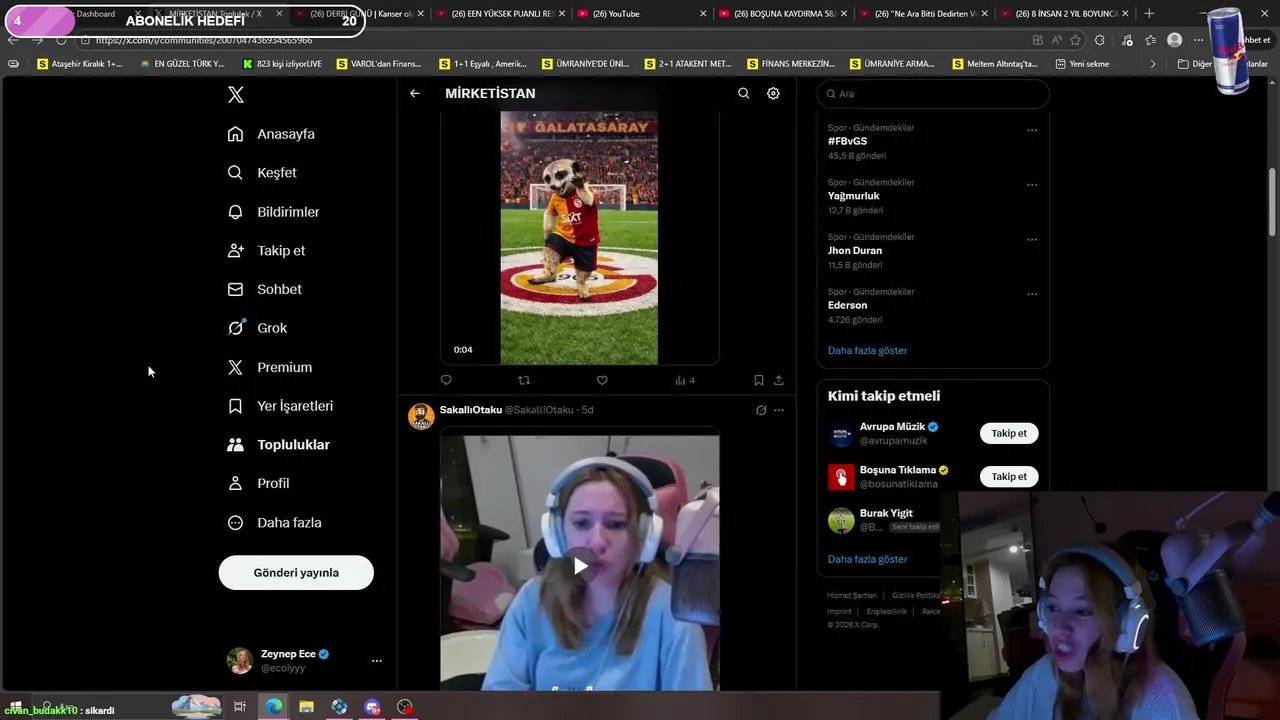Viewport: 1280px width, 720px height.
Task: Switch to BOŞUNA KAYDIRMA browser tab
Action: coord(784,14)
